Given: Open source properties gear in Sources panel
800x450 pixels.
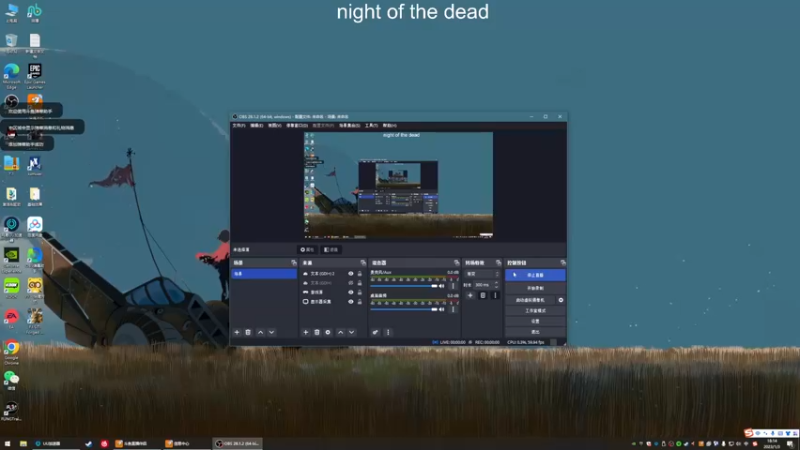Looking at the screenshot, I should (328, 332).
